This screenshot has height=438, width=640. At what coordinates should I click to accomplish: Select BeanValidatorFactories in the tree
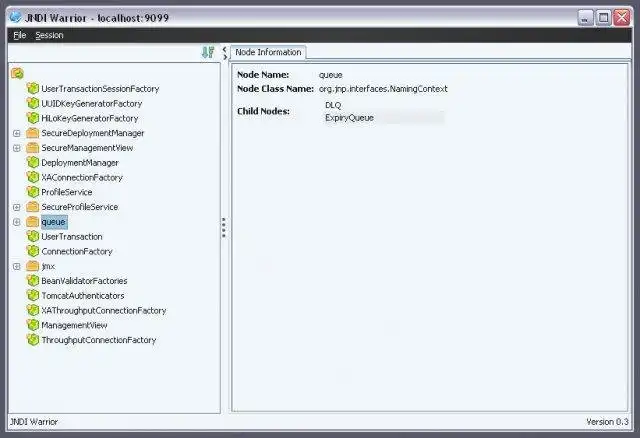click(84, 281)
